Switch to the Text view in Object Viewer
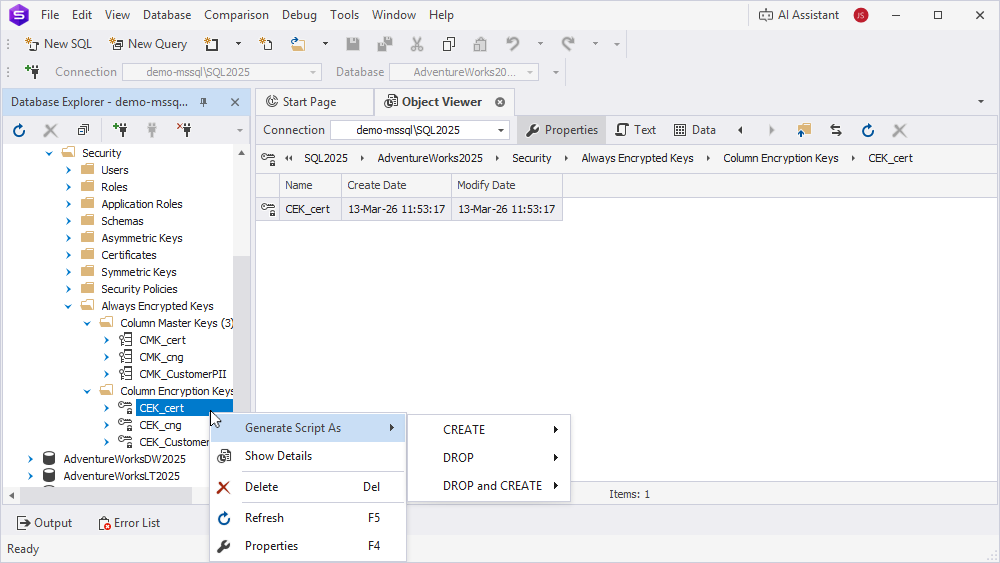 635,130
